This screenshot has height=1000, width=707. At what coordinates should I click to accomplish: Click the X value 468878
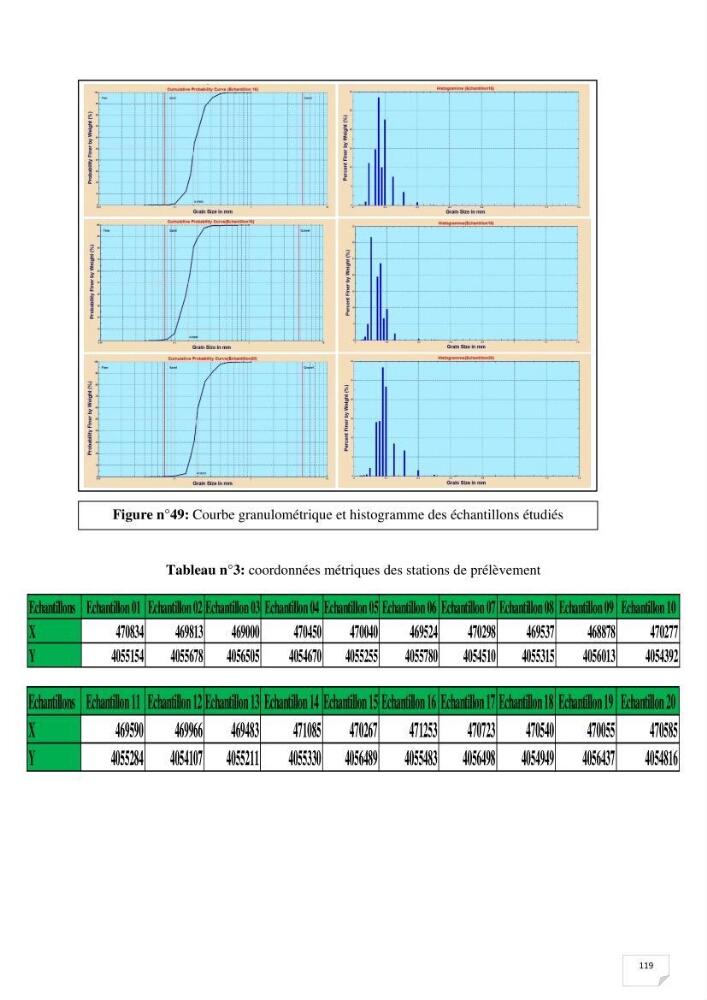coord(601,632)
